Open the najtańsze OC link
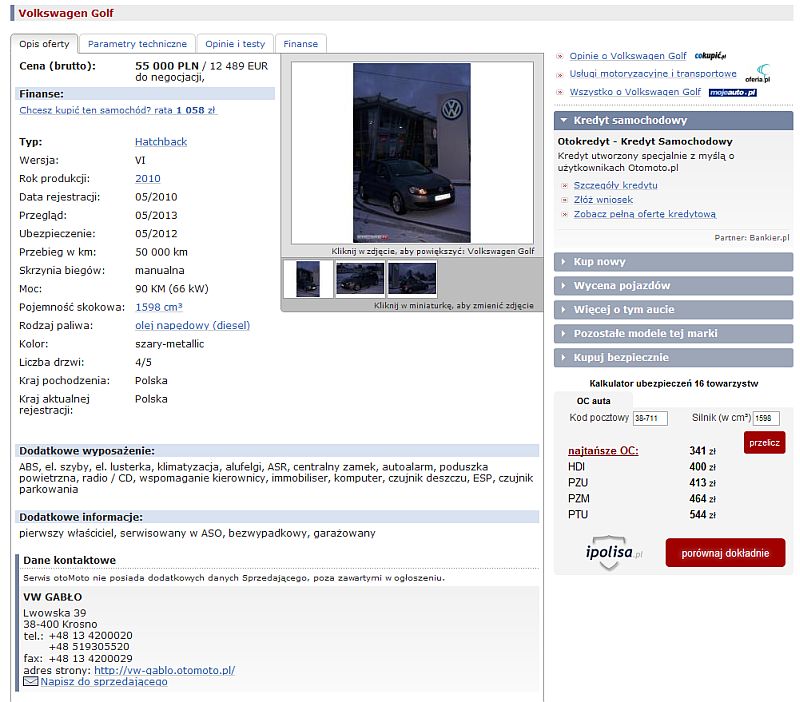This screenshot has width=800, height=702. [603, 451]
